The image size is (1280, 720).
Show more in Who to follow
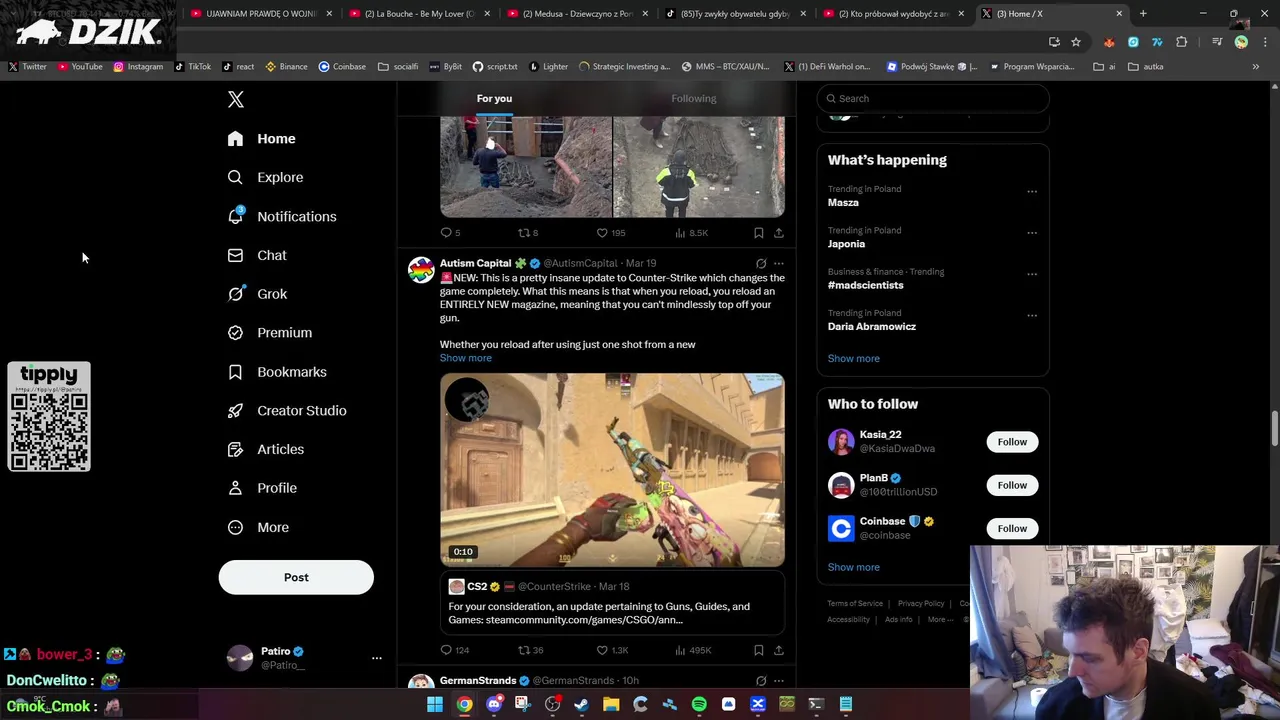[854, 567]
